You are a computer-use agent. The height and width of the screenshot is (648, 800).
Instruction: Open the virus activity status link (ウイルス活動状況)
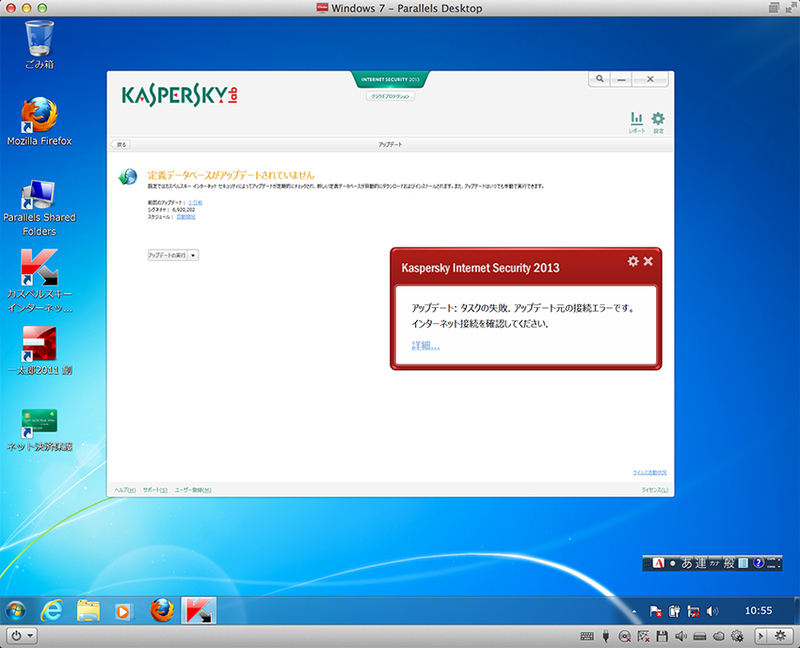pyautogui.click(x=649, y=472)
